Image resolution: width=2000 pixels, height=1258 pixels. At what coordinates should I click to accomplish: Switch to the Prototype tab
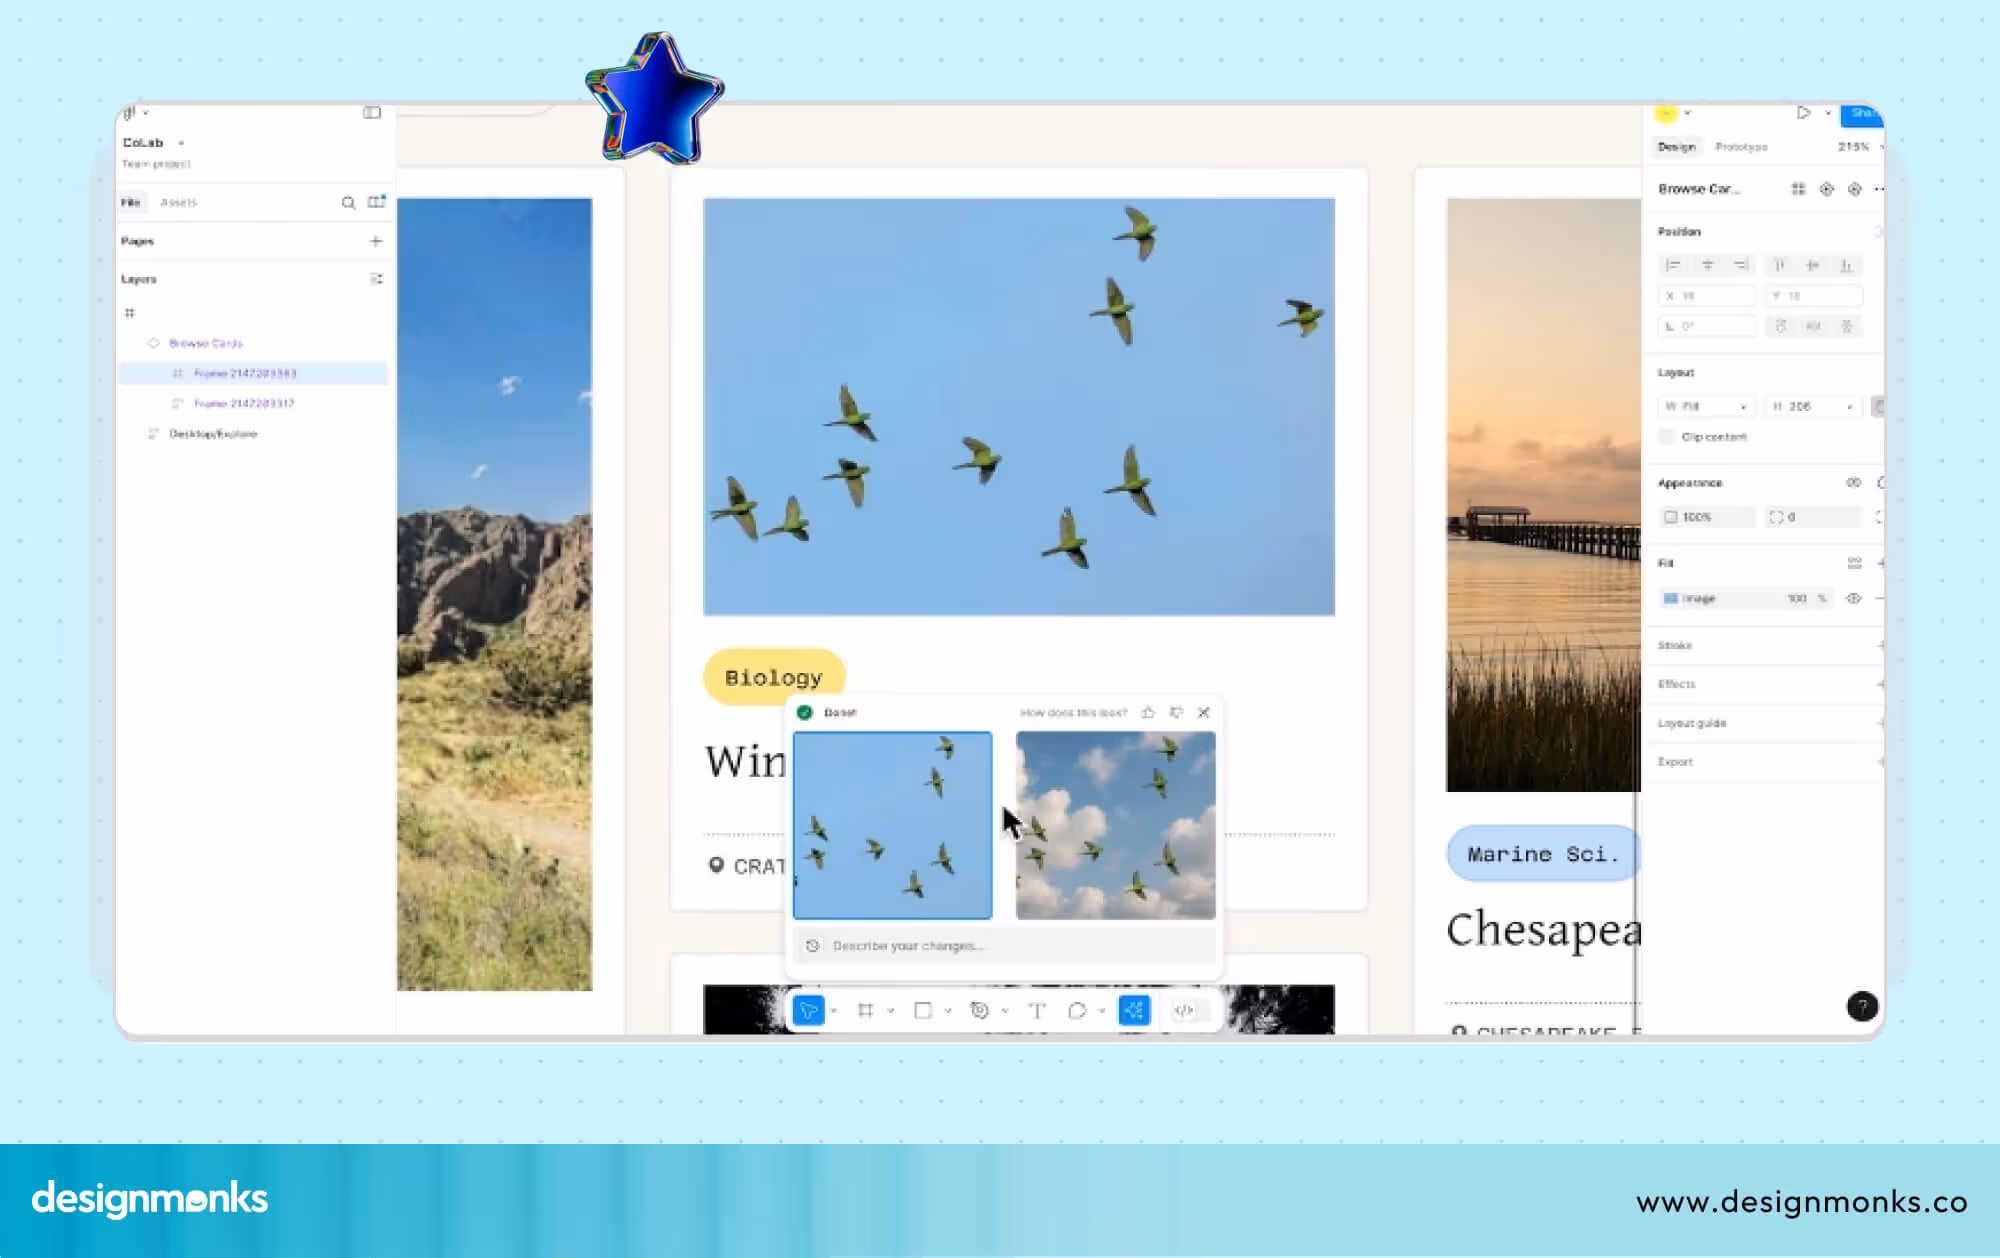click(x=1741, y=147)
